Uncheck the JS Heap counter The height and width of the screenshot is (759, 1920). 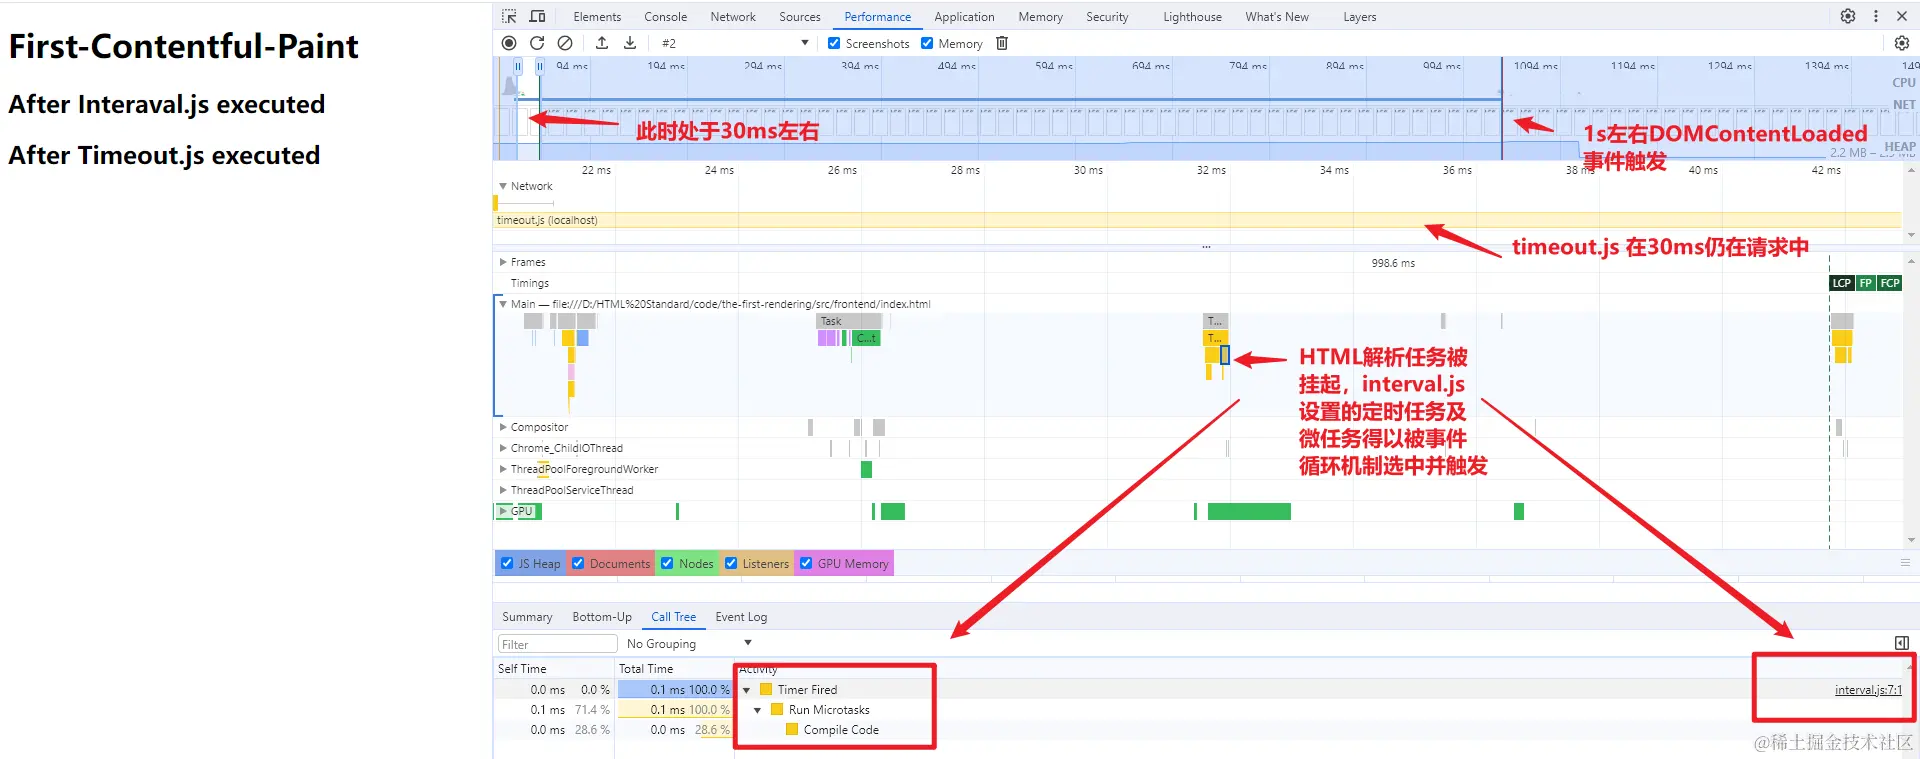click(x=507, y=563)
